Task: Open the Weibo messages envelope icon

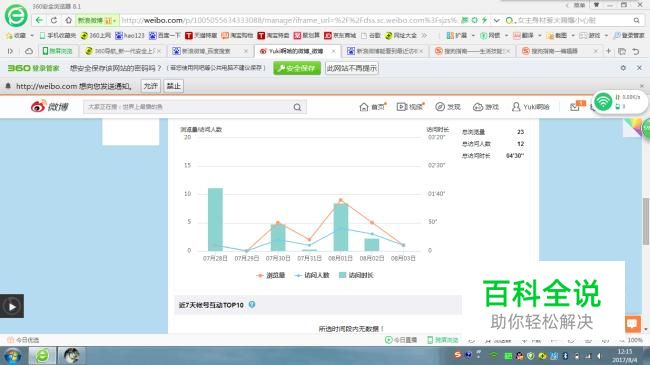Action: pos(575,107)
